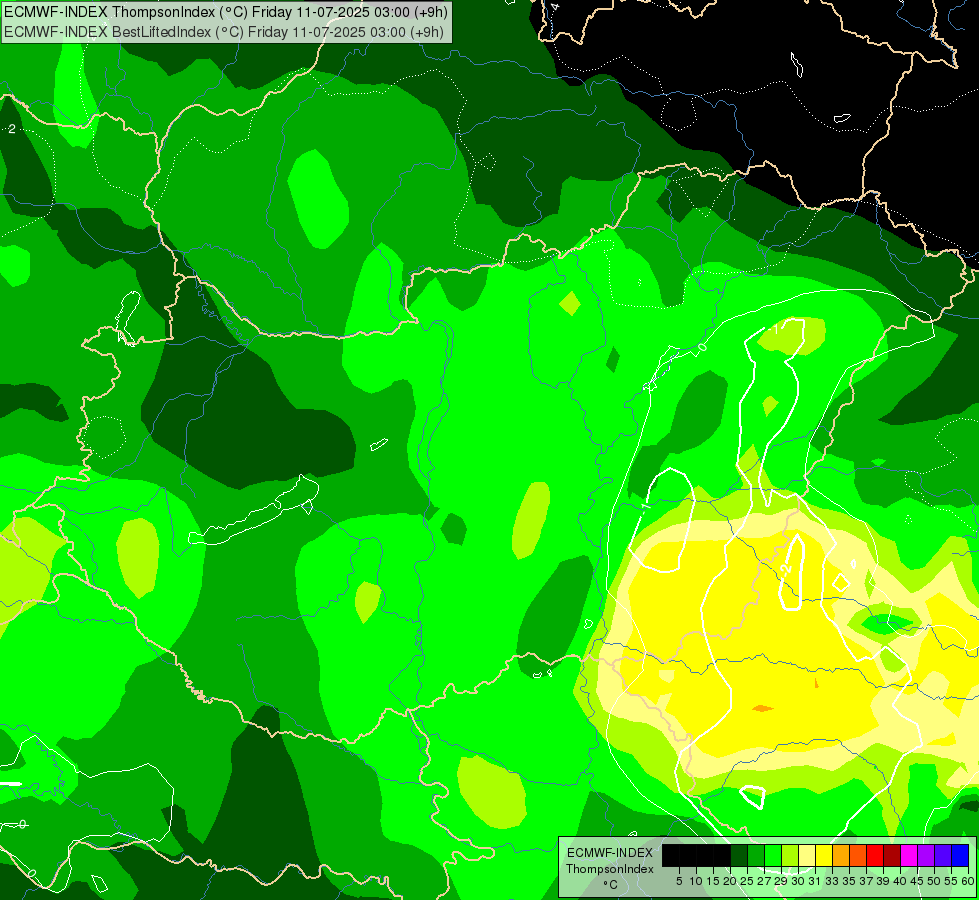
Task: Click legend tick value 35
Action: coord(849,881)
